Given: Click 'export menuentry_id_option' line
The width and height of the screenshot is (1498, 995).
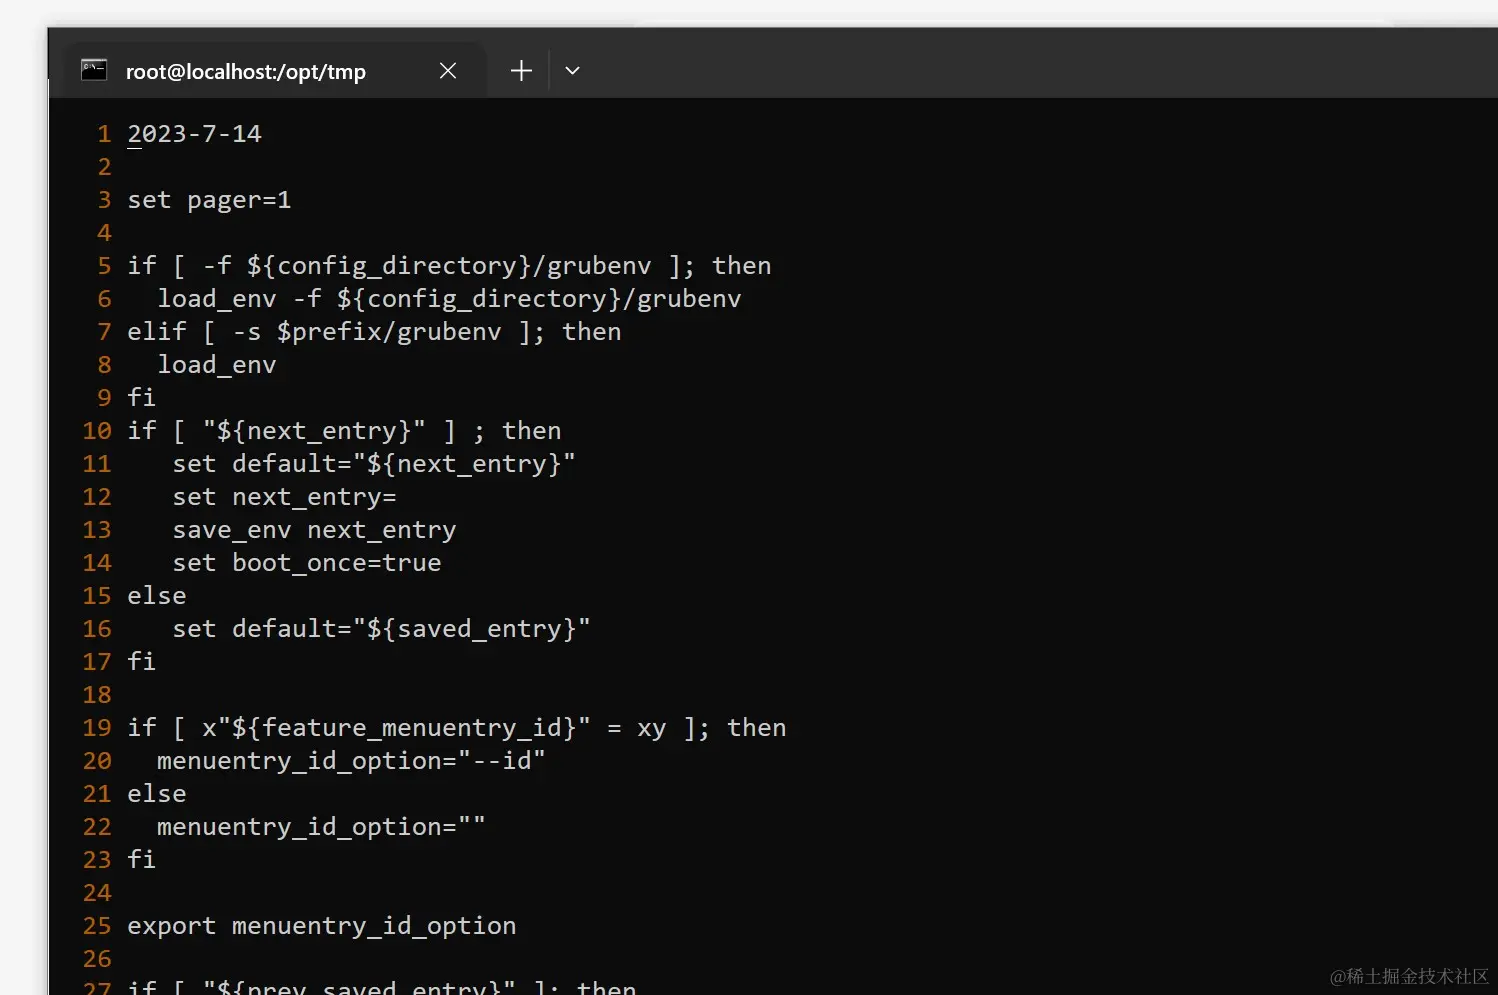Looking at the screenshot, I should tap(322, 926).
